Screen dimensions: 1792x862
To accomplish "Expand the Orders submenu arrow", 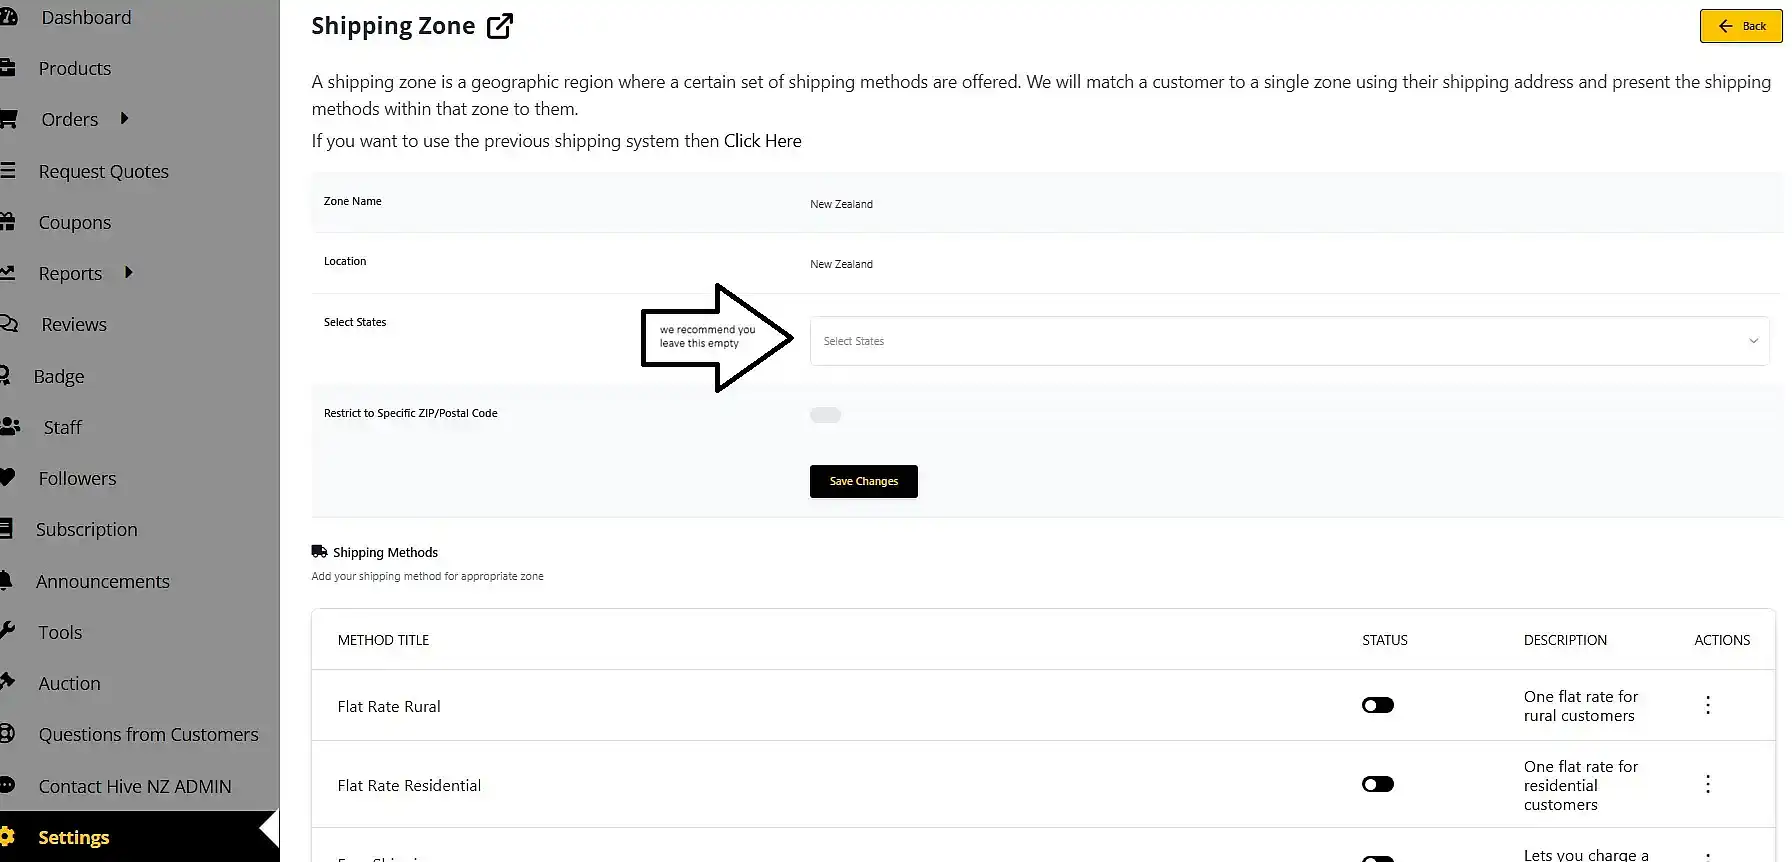I will point(124,118).
